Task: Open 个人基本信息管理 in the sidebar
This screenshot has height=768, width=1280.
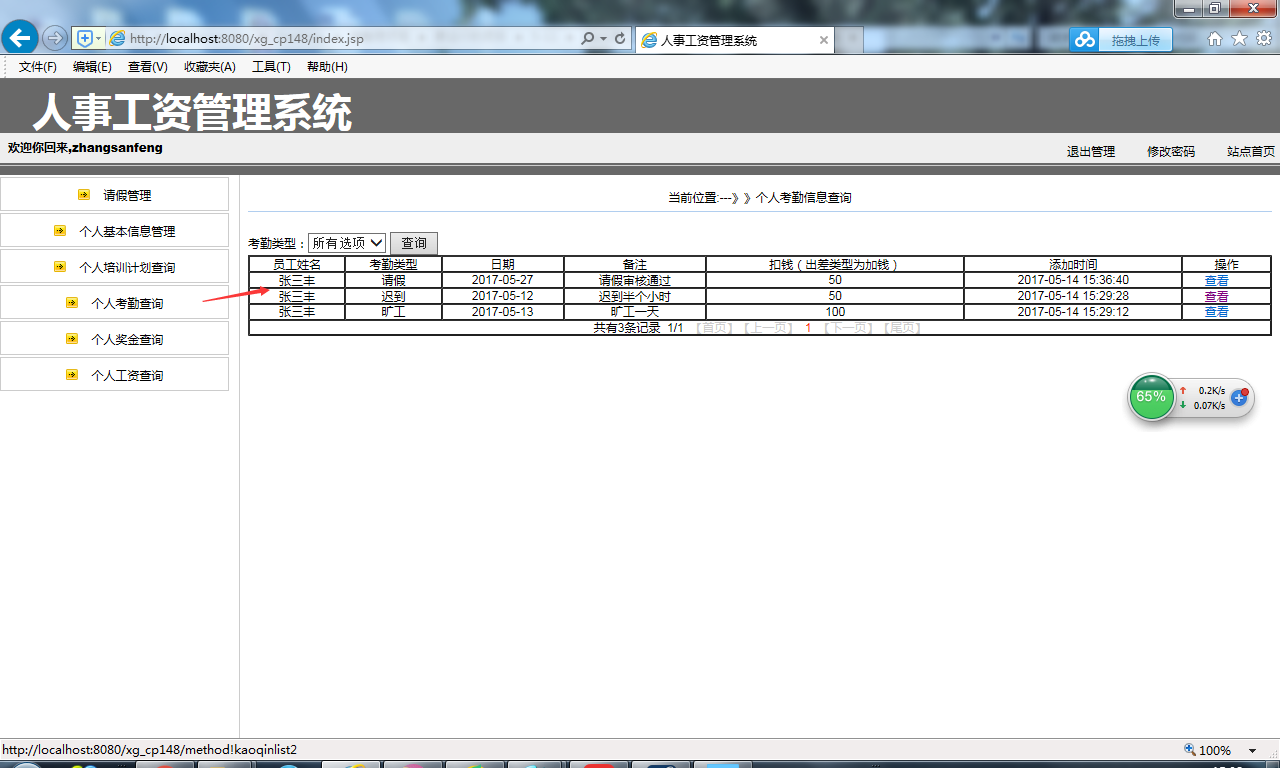Action: point(127,232)
